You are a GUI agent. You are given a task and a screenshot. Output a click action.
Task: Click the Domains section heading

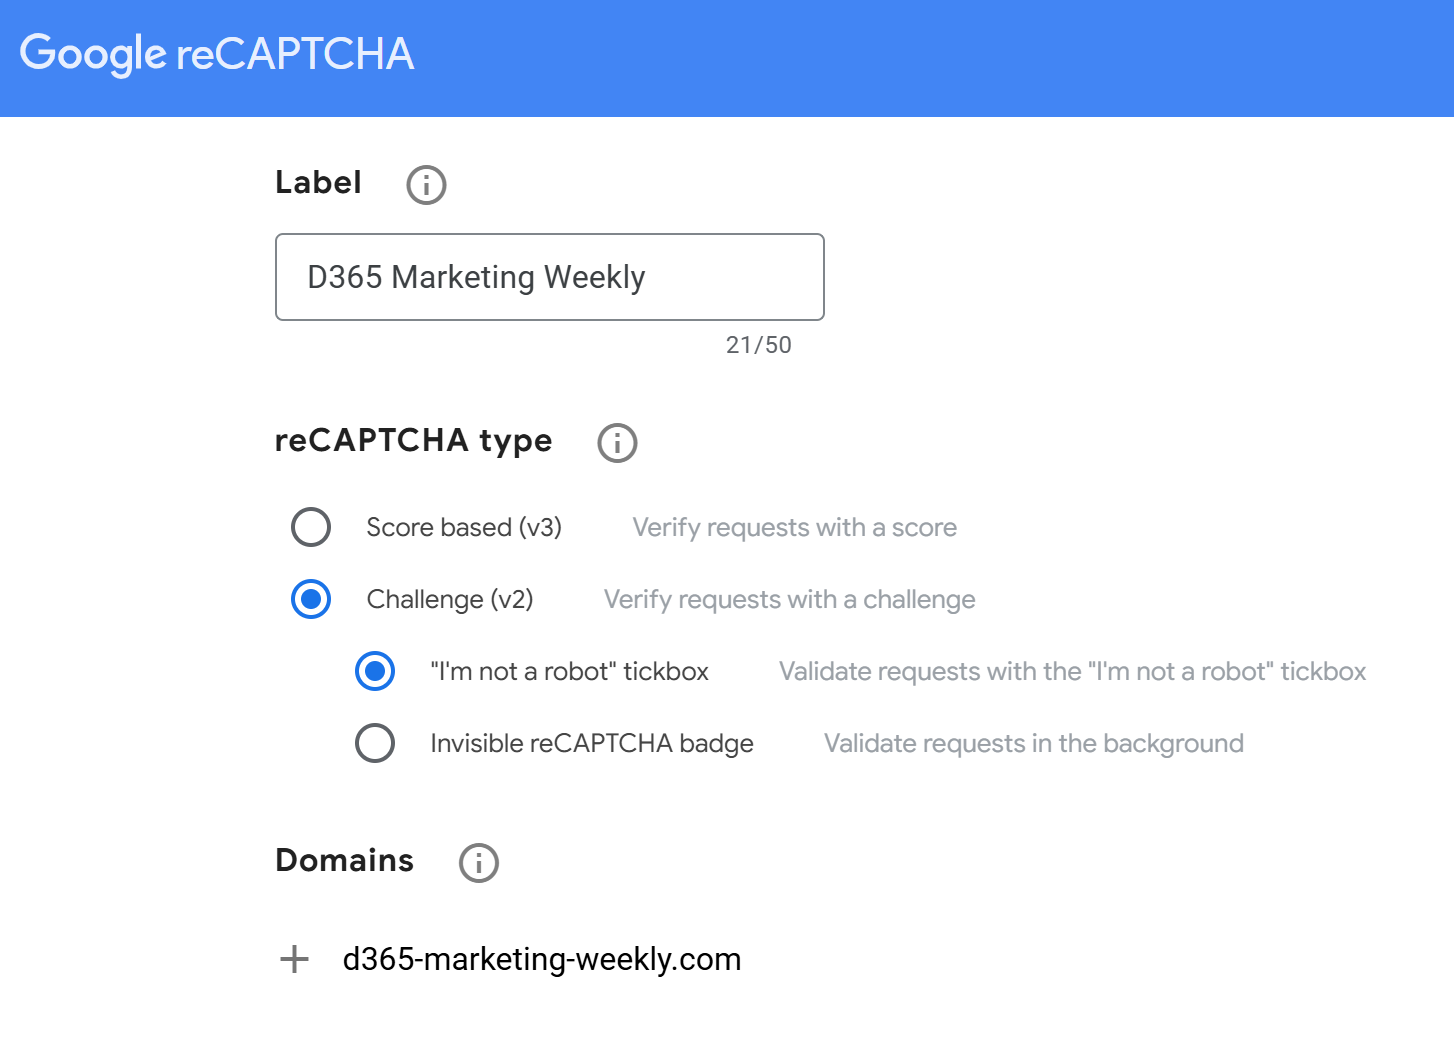[x=344, y=860]
